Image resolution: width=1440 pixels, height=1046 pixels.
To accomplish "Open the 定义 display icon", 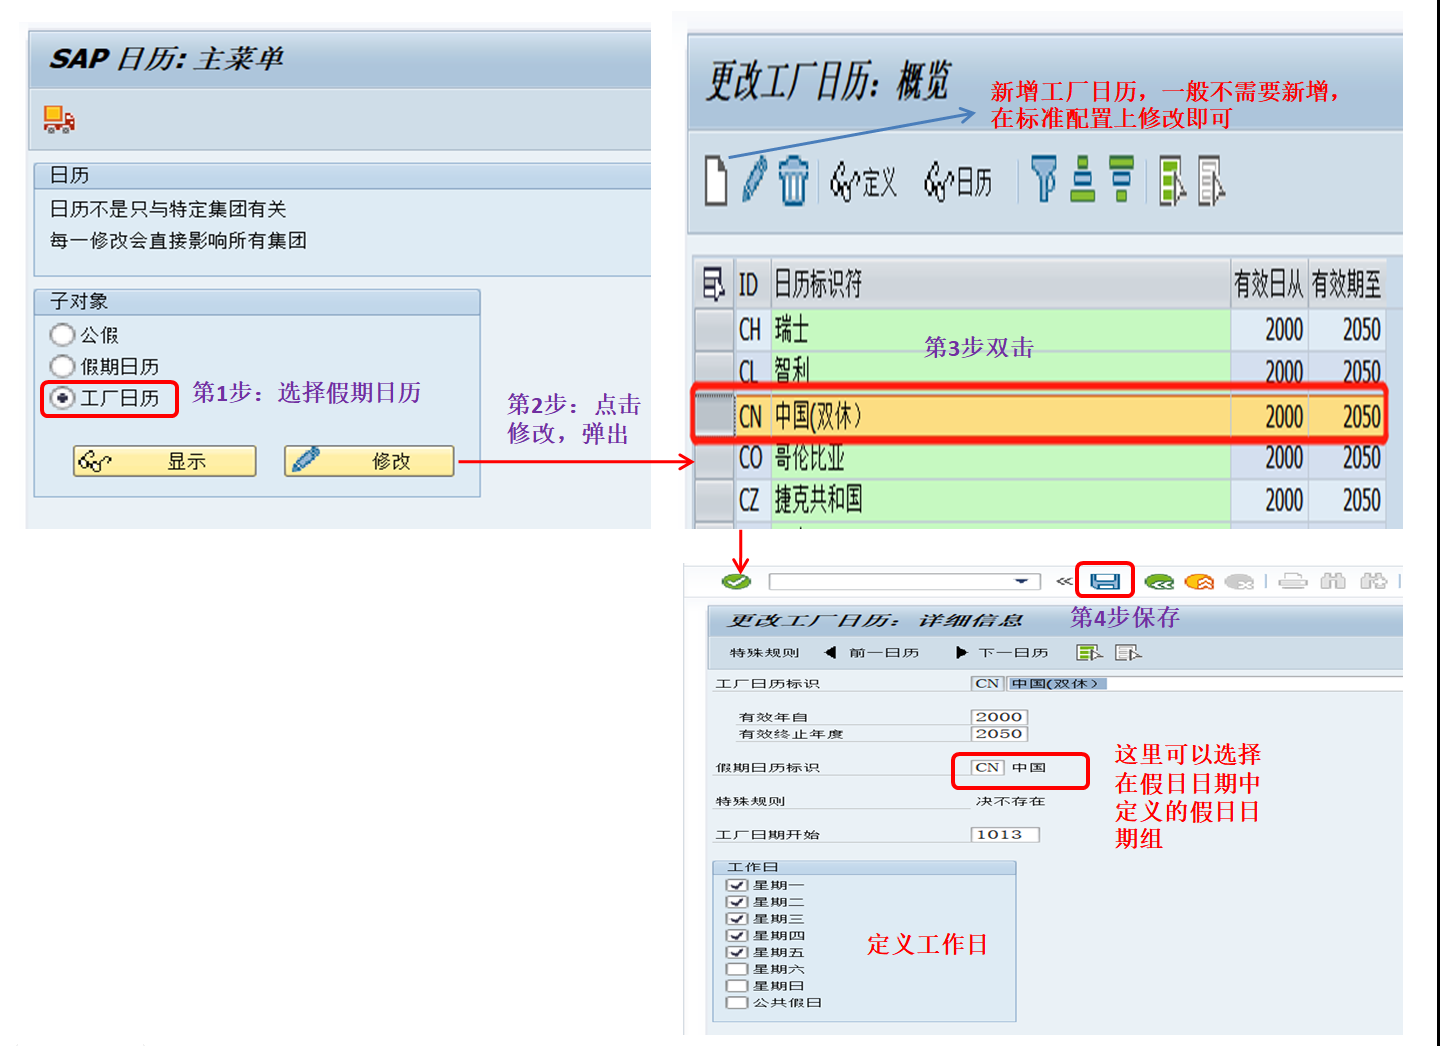I will pos(862,183).
